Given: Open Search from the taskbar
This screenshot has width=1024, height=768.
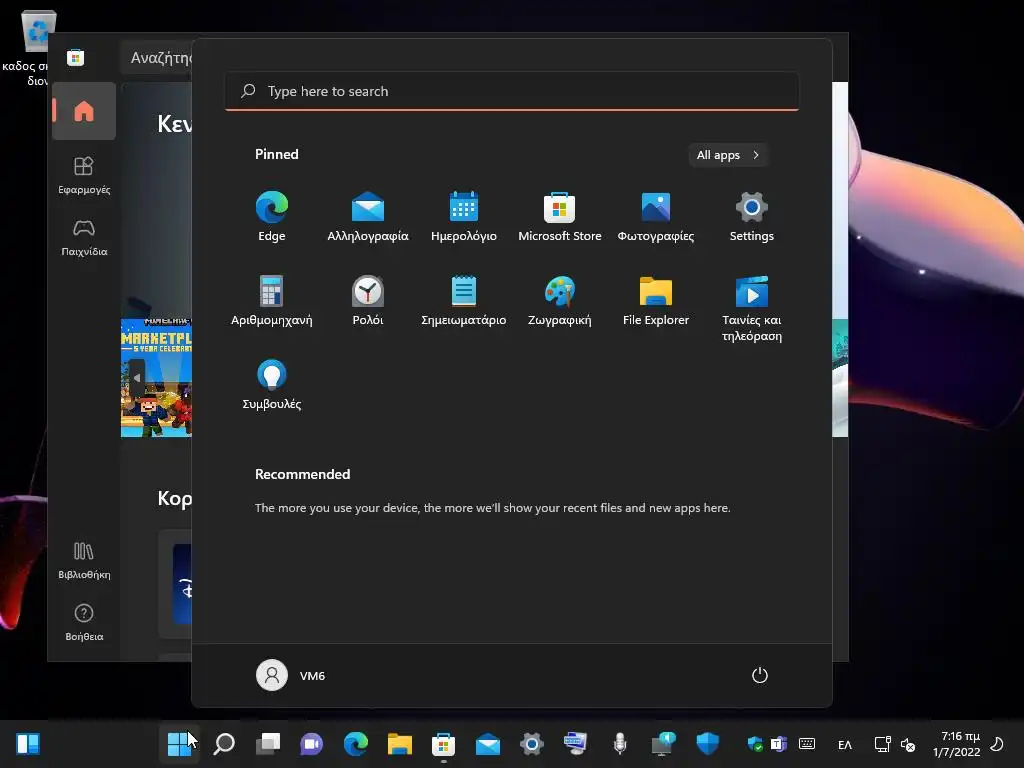Looking at the screenshot, I should 223,743.
